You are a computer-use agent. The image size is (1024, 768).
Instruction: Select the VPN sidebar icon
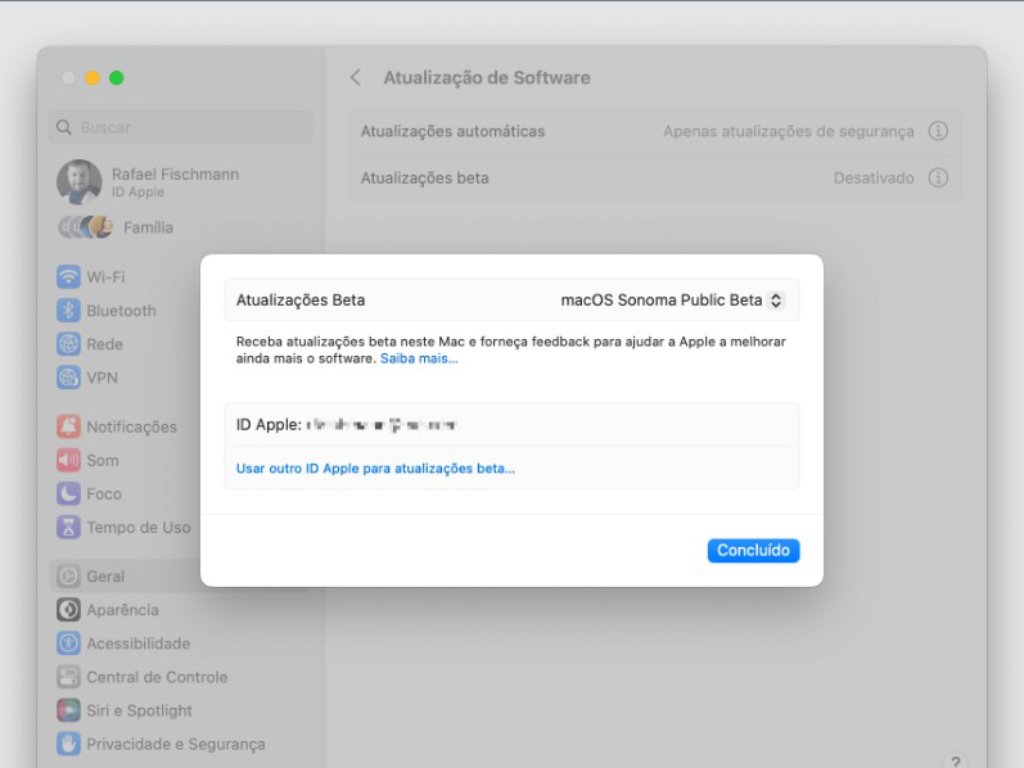[x=69, y=377]
